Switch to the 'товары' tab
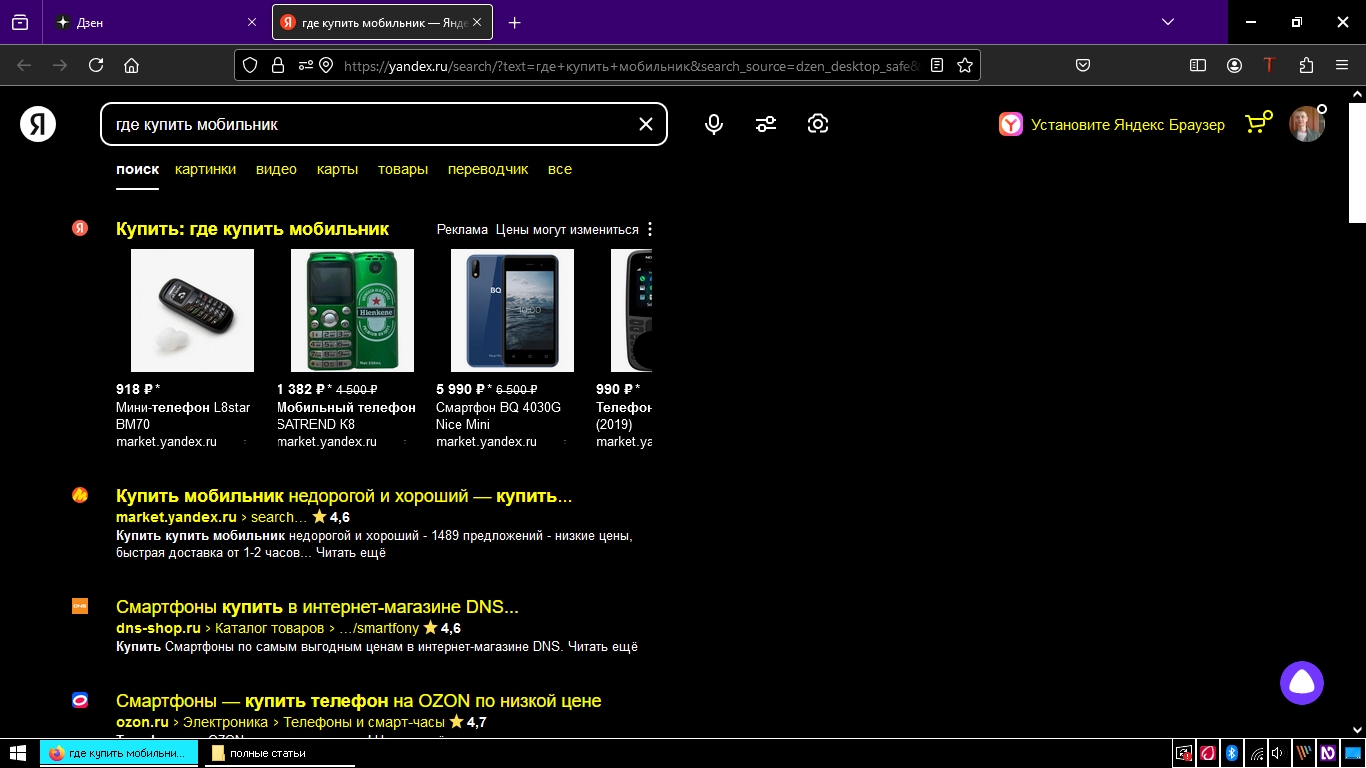 pyautogui.click(x=403, y=169)
